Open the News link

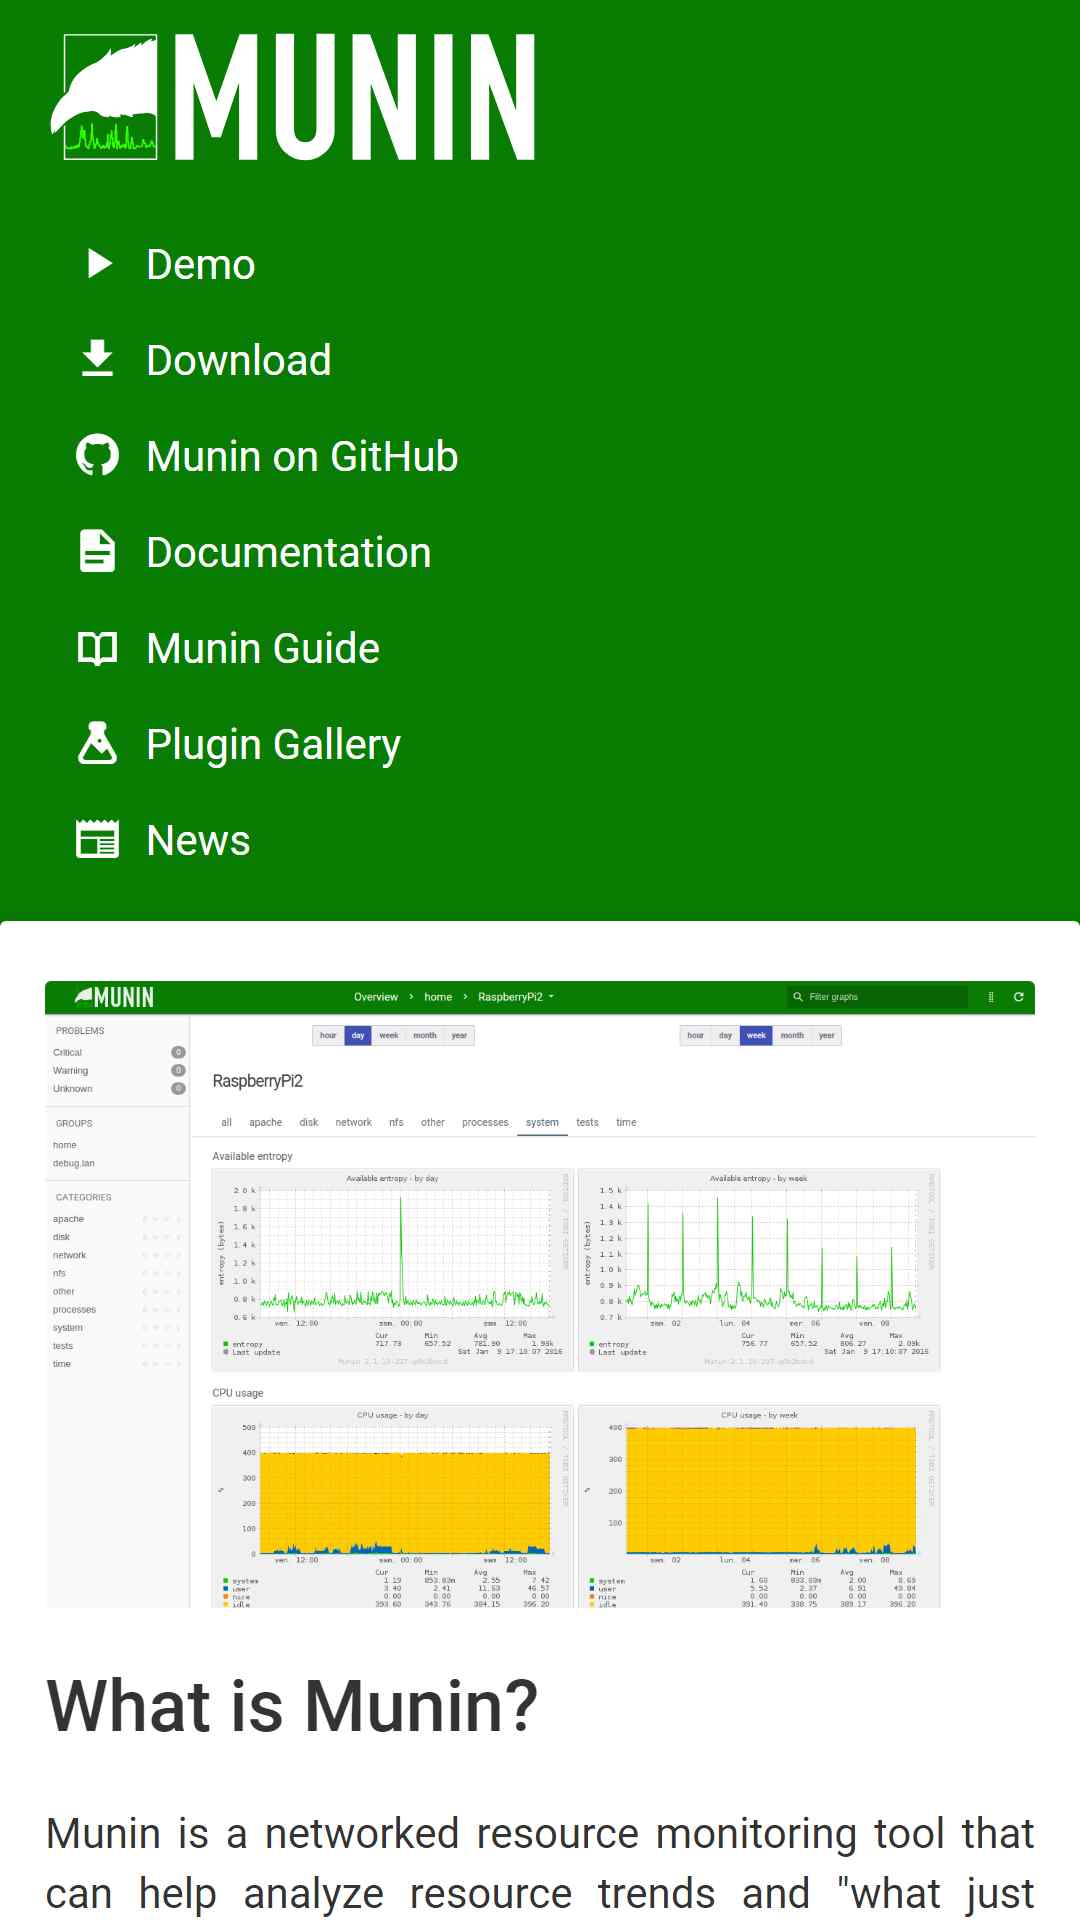point(198,841)
